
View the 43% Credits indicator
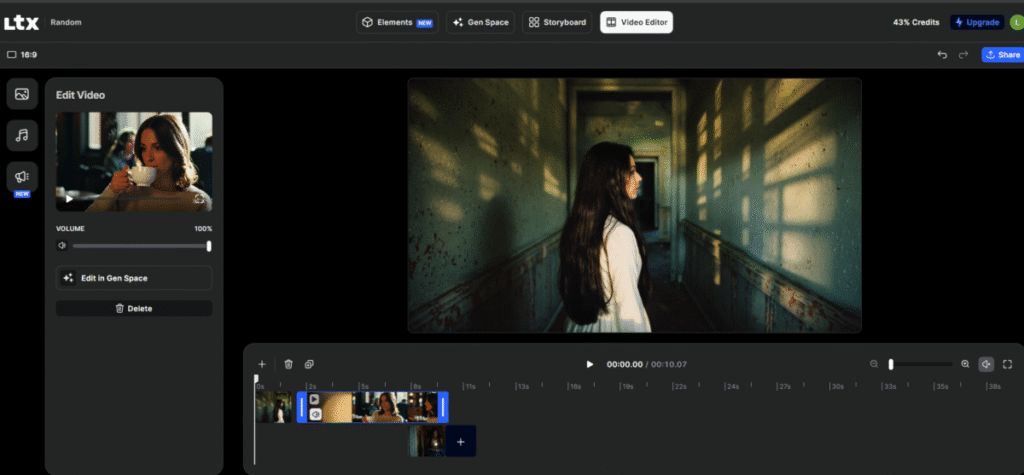tap(916, 22)
